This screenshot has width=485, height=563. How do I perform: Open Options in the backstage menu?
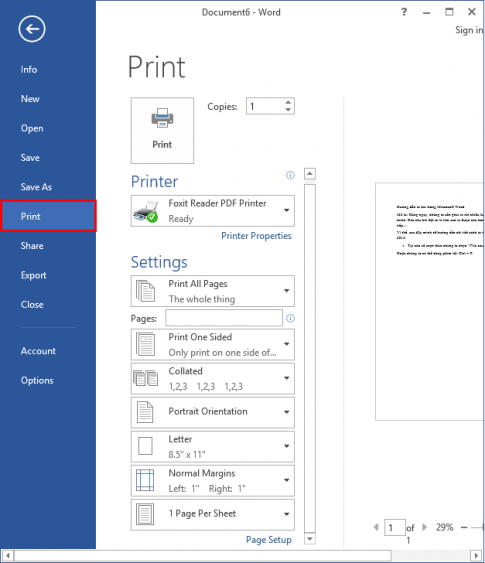point(37,381)
